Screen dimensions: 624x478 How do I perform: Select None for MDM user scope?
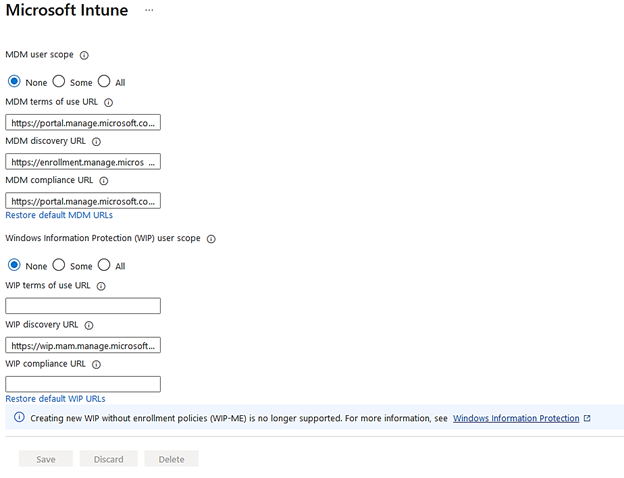(x=14, y=82)
